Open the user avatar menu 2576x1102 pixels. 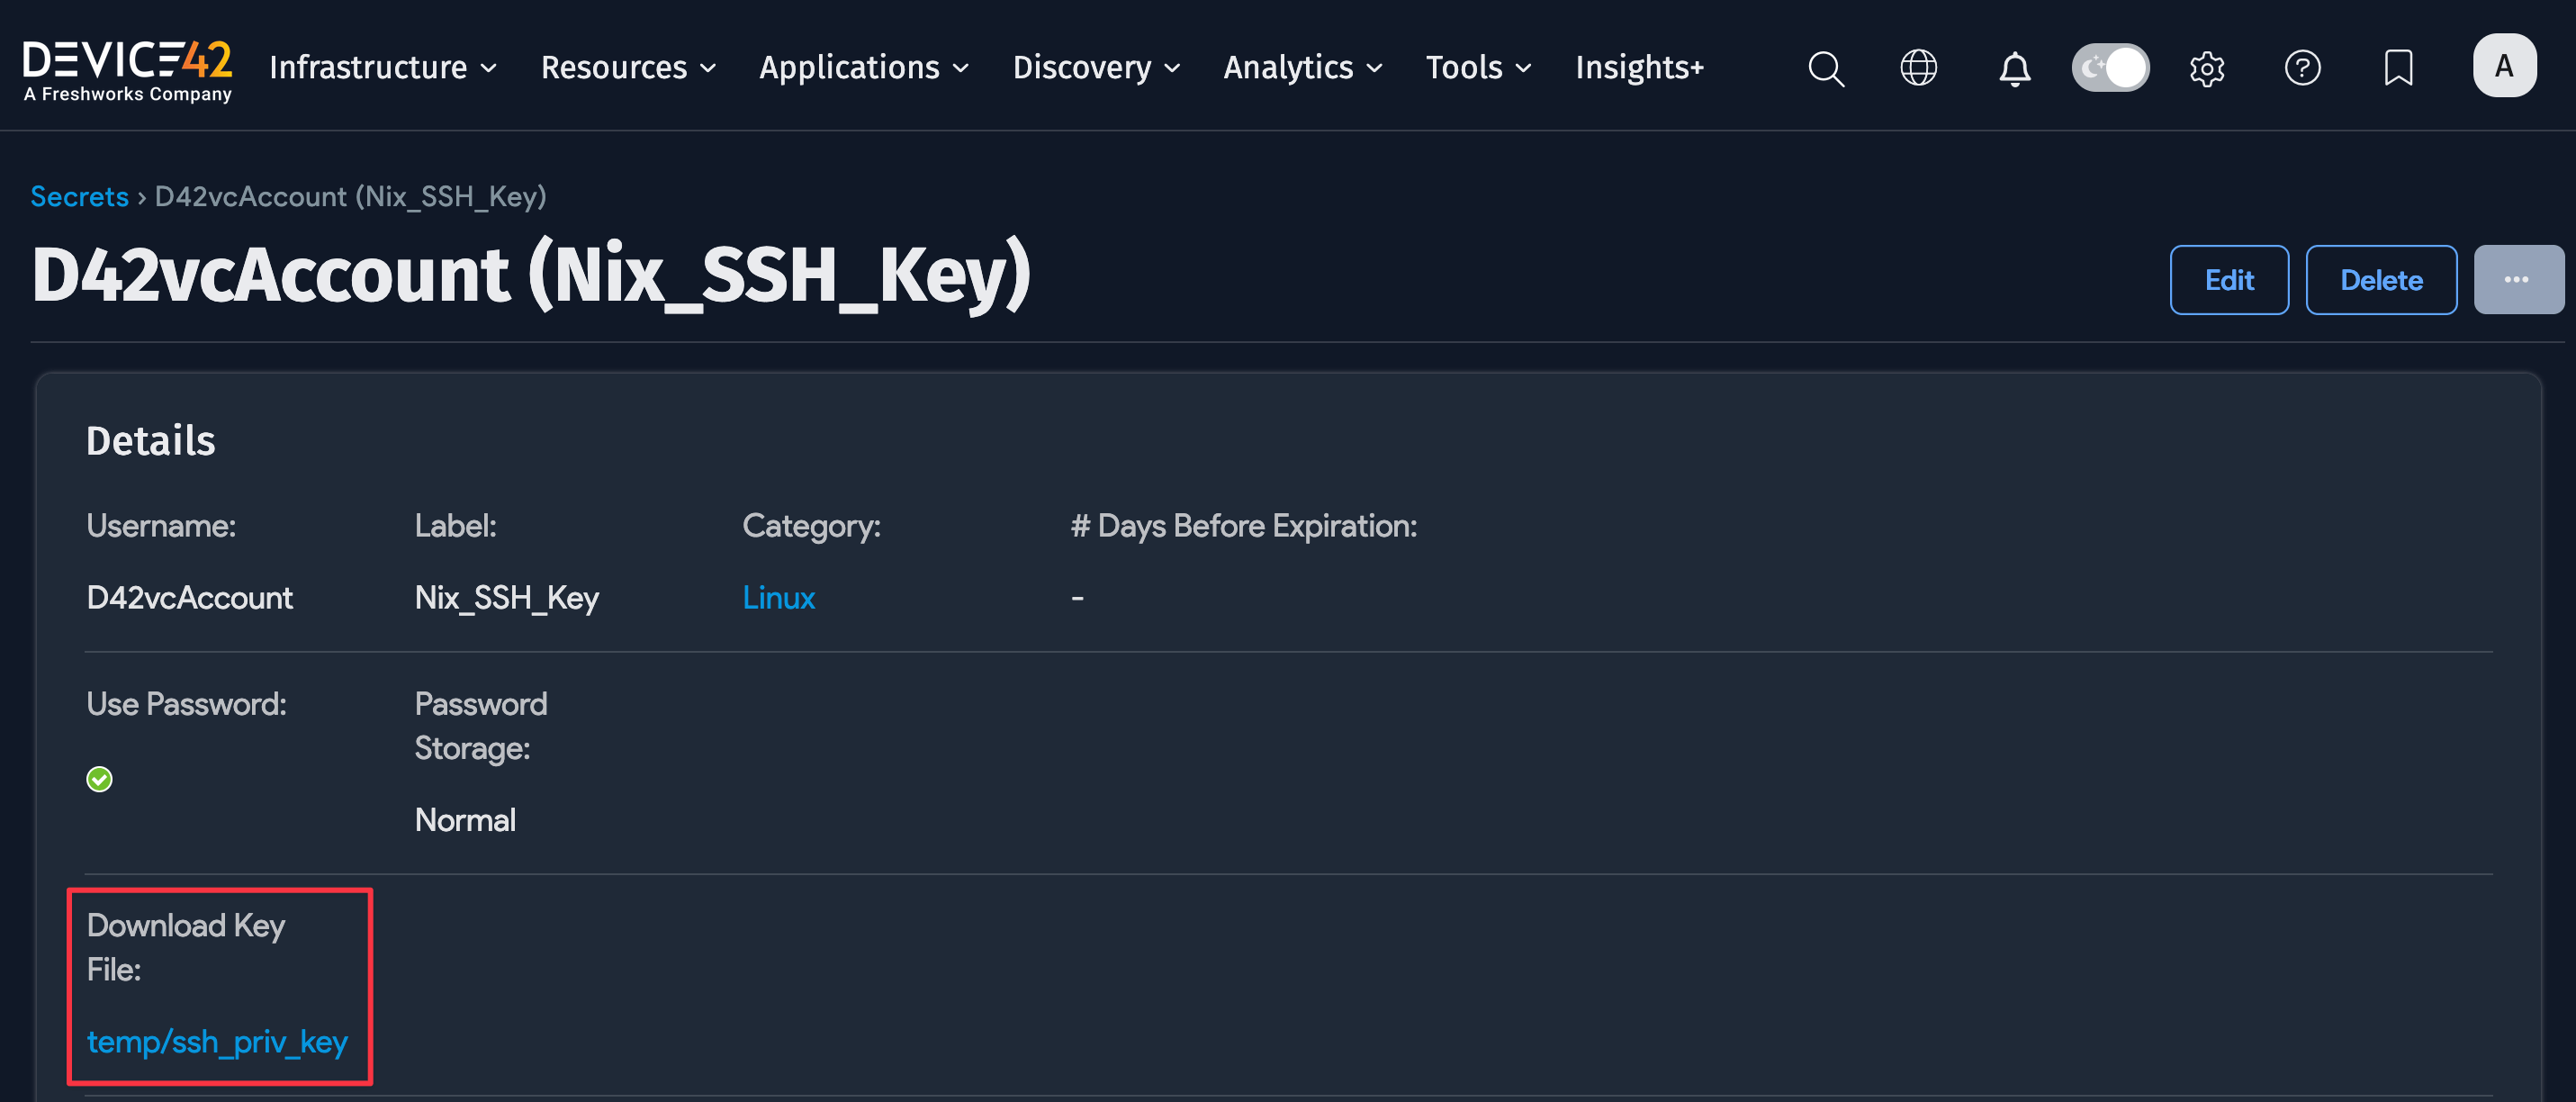click(x=2504, y=65)
